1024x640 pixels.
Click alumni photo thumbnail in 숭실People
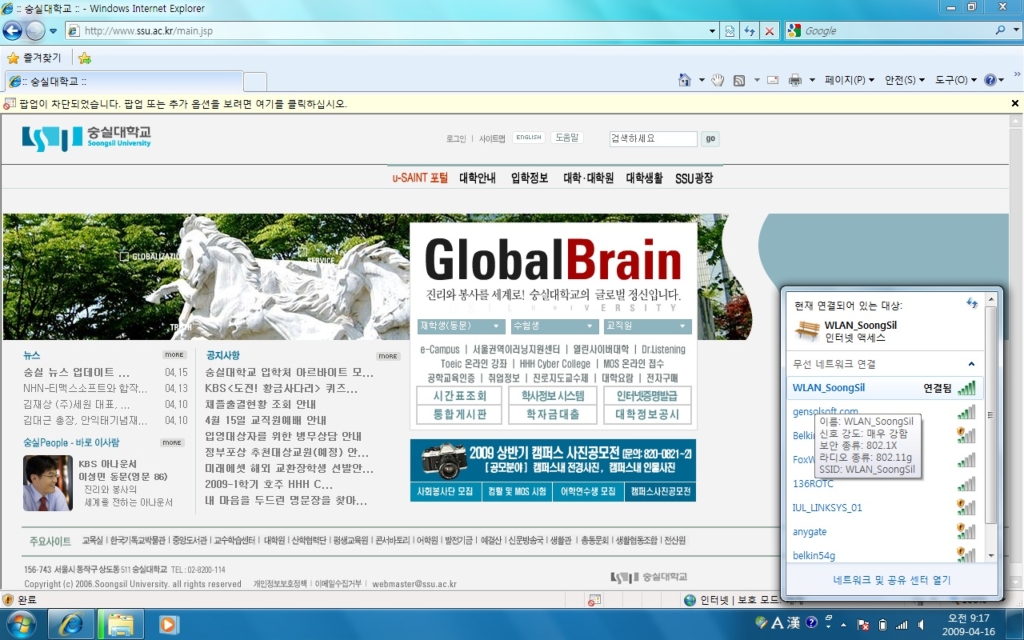48,483
